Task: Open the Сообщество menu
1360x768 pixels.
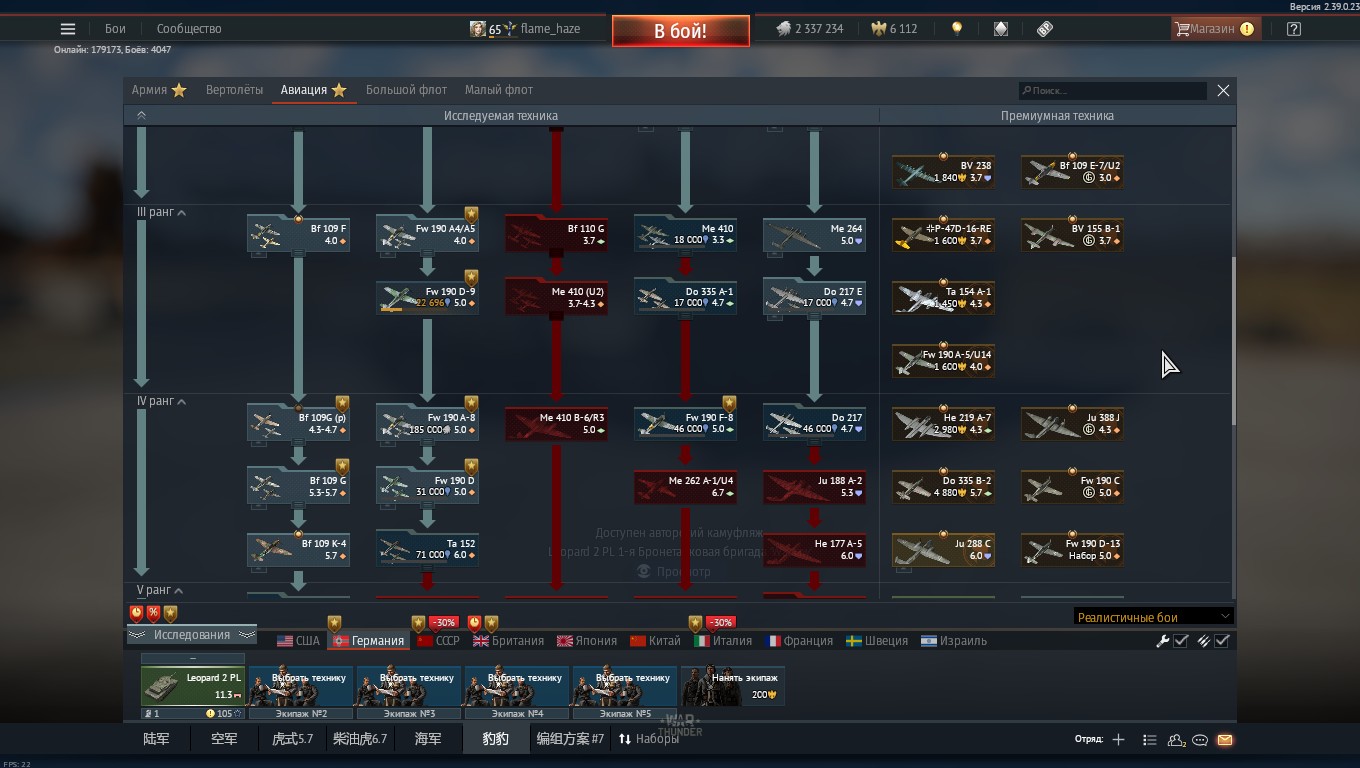Action: coord(189,29)
